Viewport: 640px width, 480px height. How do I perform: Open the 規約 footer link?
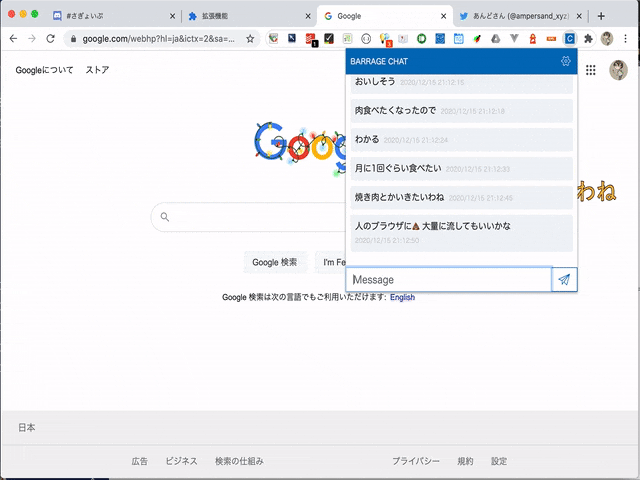click(x=465, y=461)
